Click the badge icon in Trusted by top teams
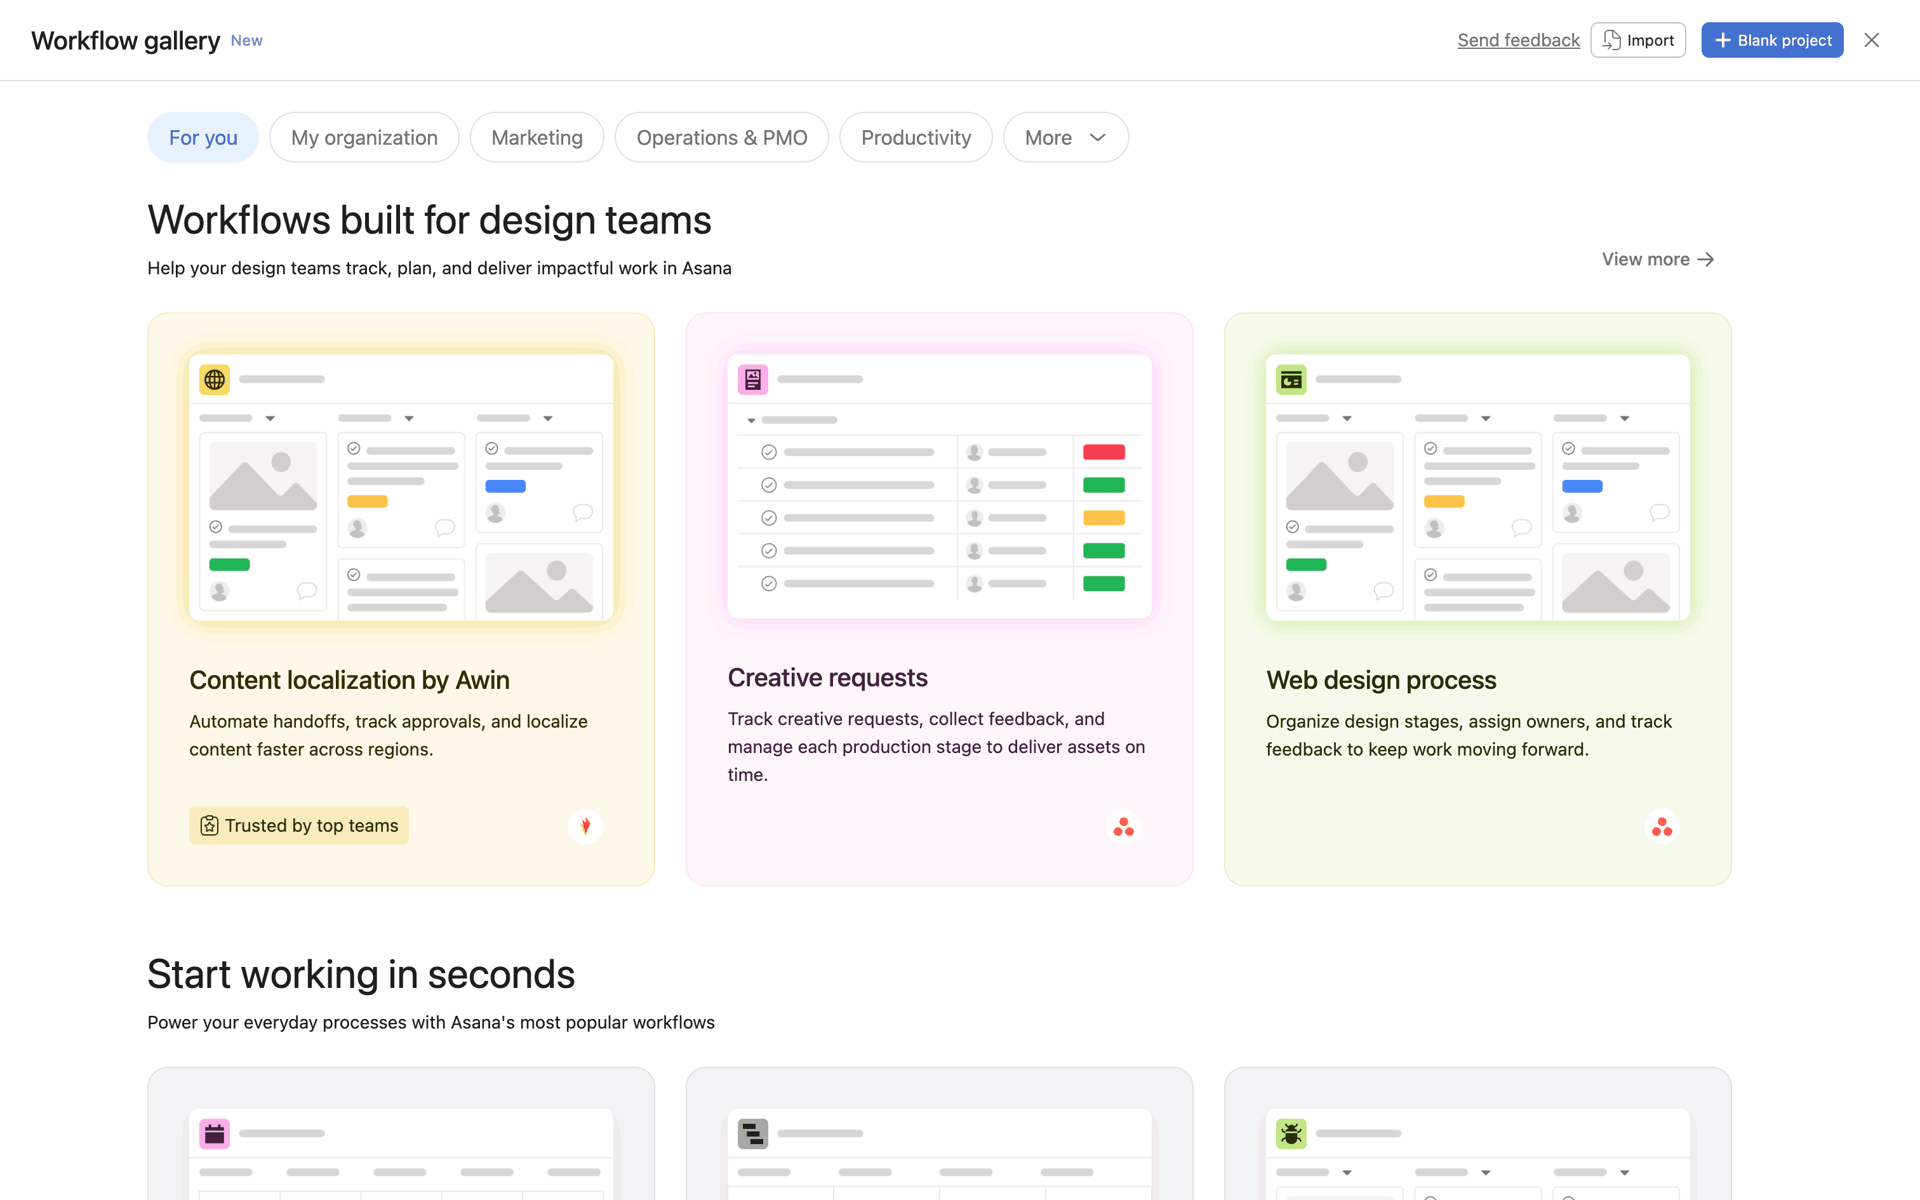 (x=209, y=825)
